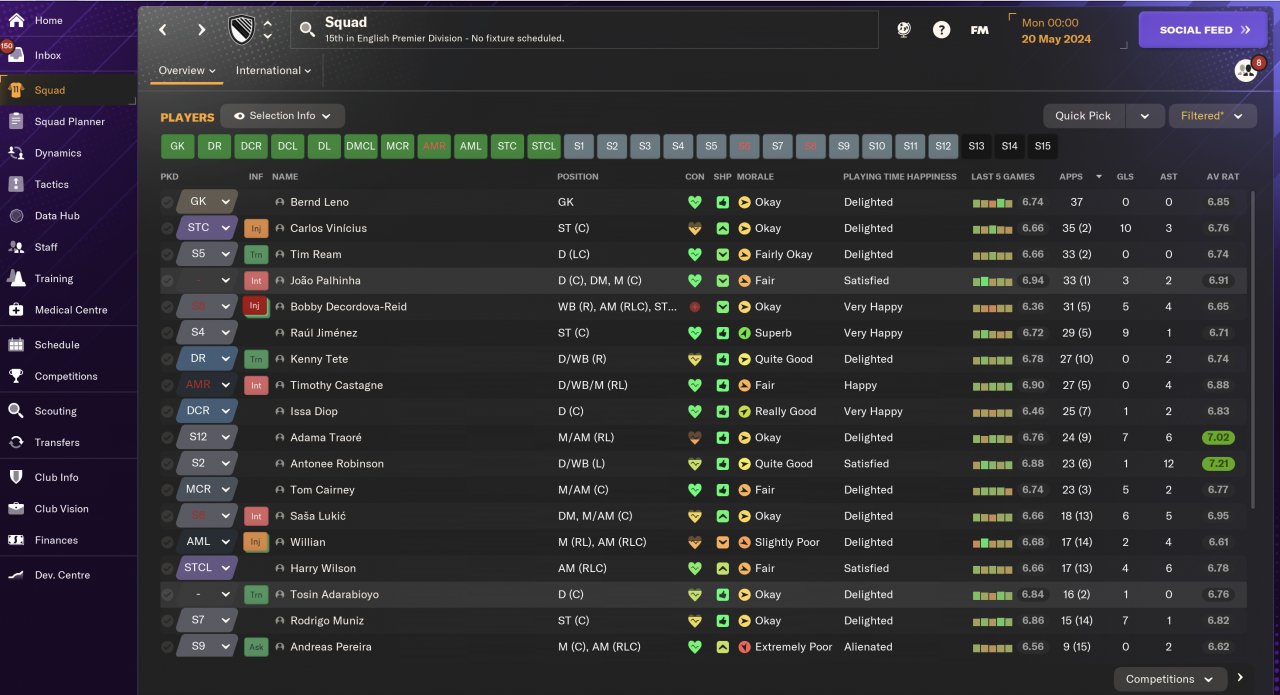Open the Club Info shield icon
Viewport: 1280px width, 695px height.
coord(16,477)
